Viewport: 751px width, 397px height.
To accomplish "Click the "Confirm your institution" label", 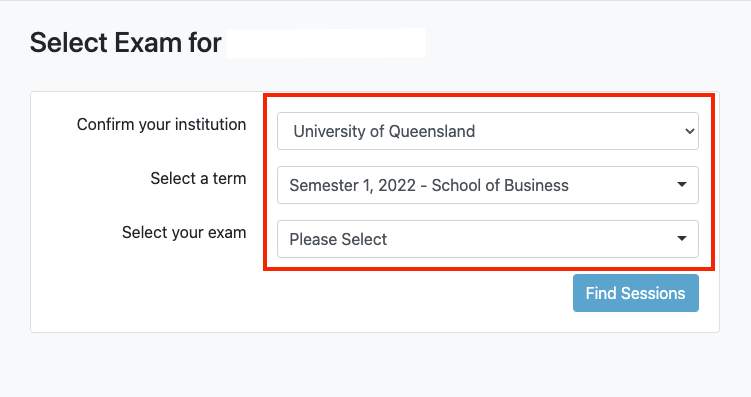I will coord(161,125).
